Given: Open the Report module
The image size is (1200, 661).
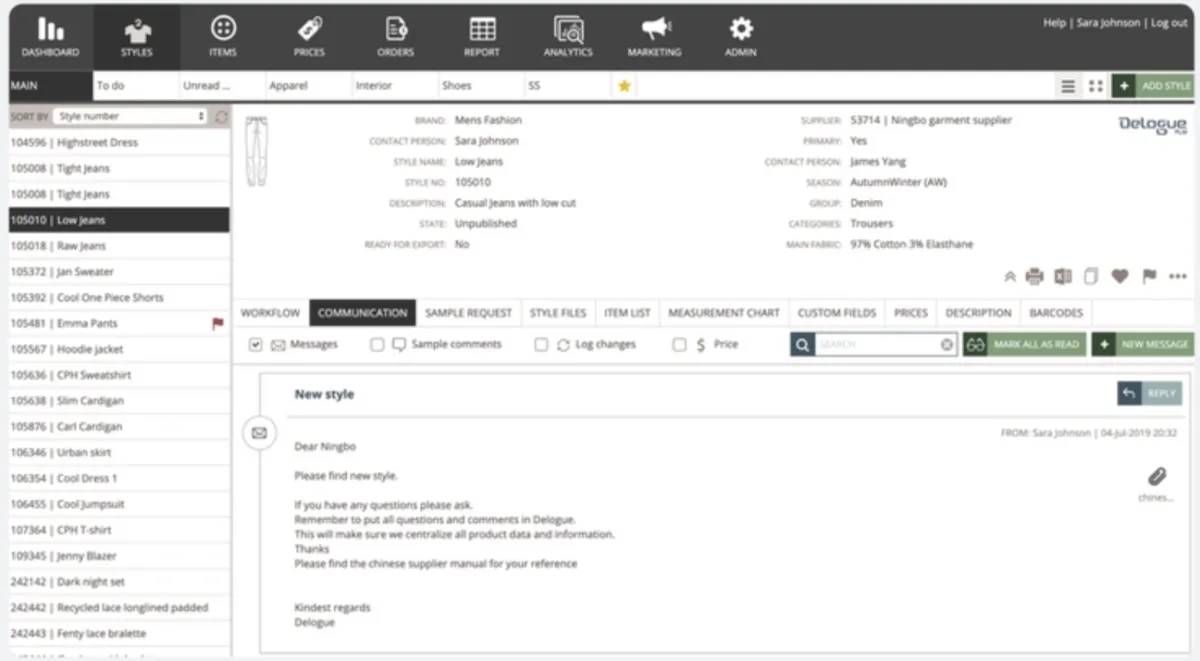Looking at the screenshot, I should [482, 37].
